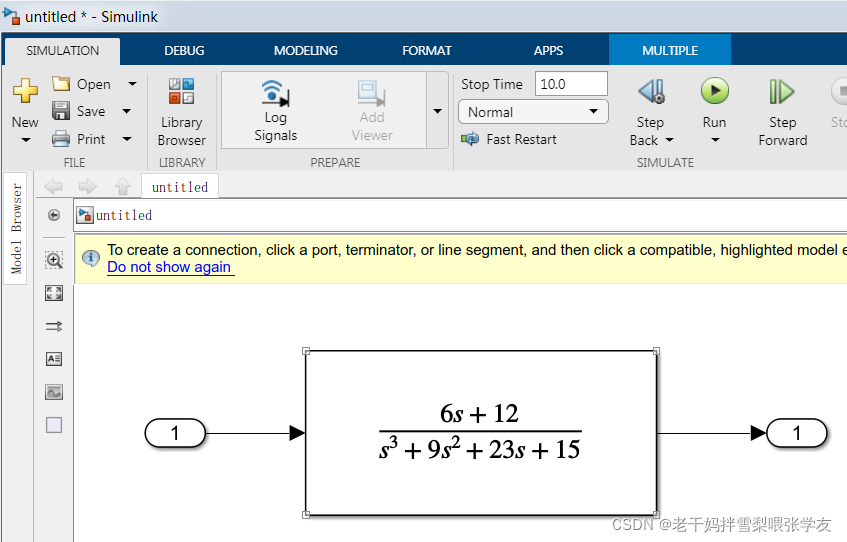
Task: Click the Annotation text icon
Action: pyautogui.click(x=54, y=359)
